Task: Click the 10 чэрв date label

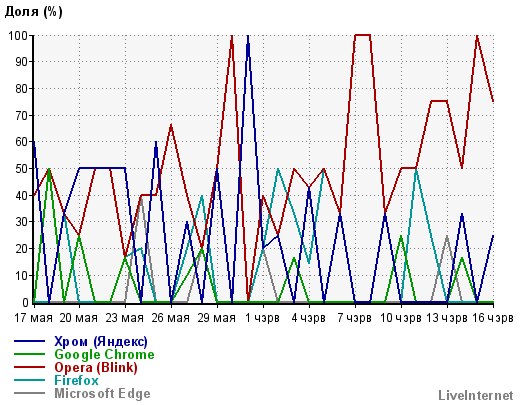Action: pyautogui.click(x=401, y=318)
